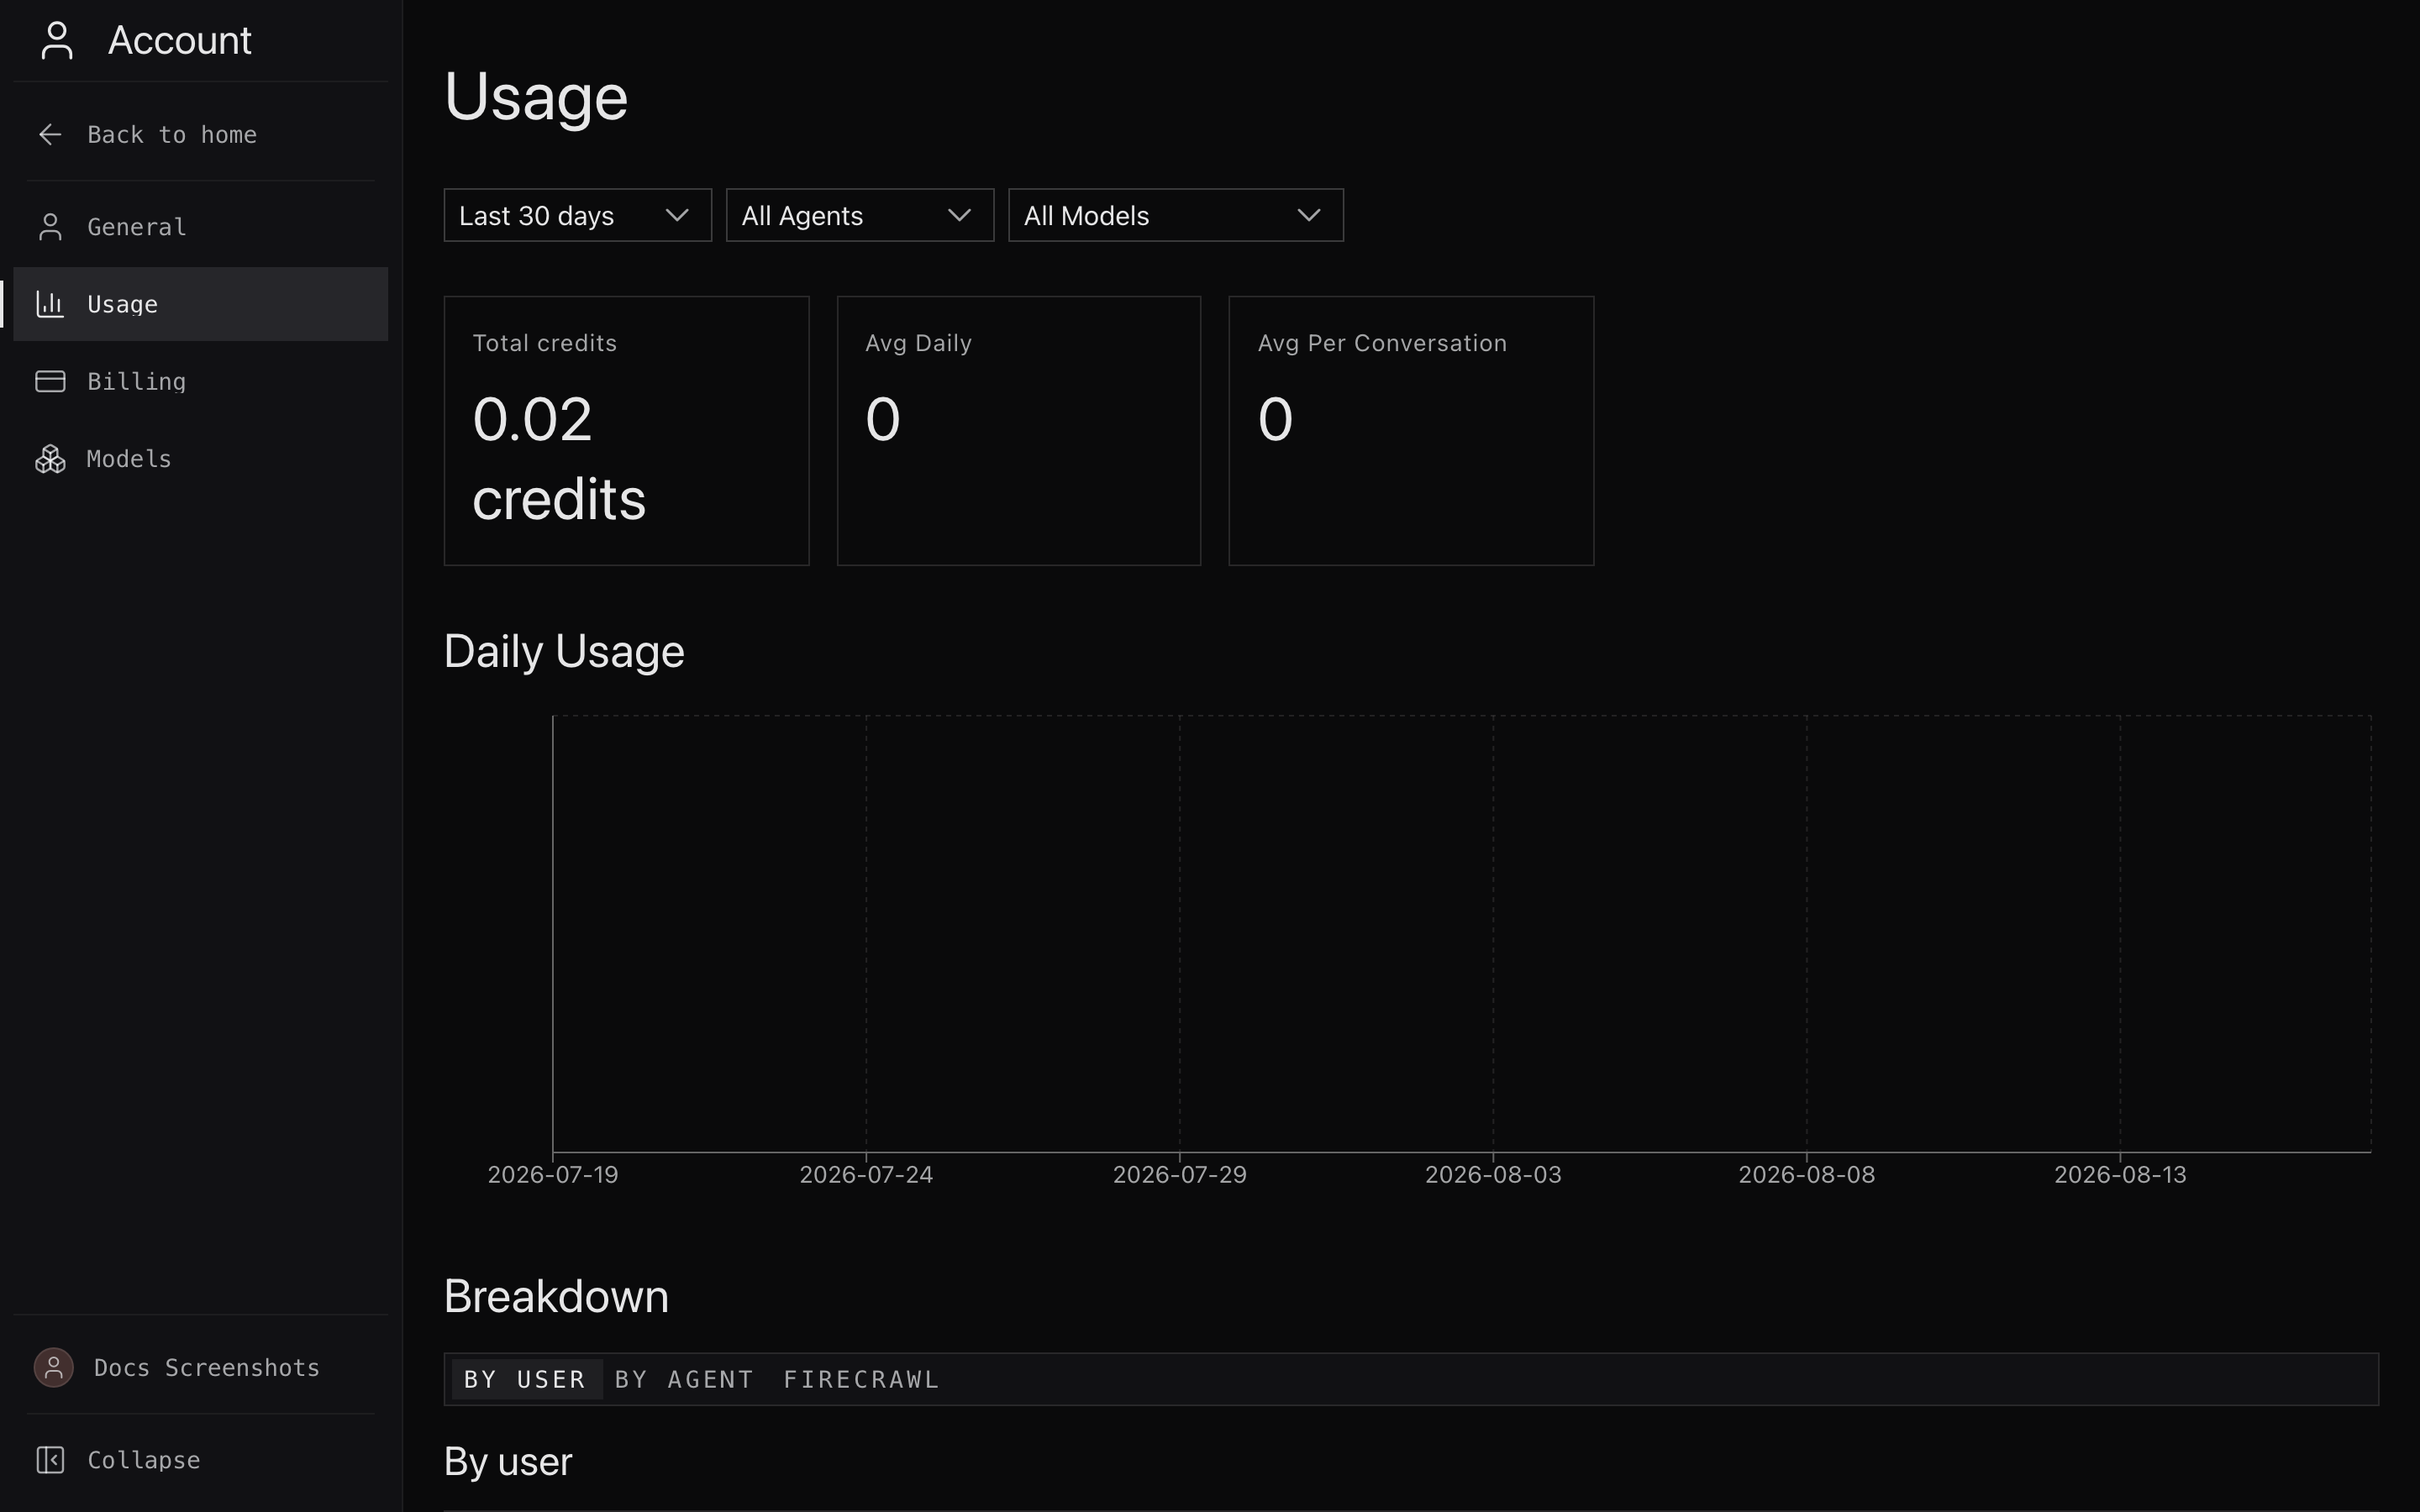Click the 2026-07-19 chart axis date
Image resolution: width=2420 pixels, height=1512 pixels.
tap(553, 1175)
